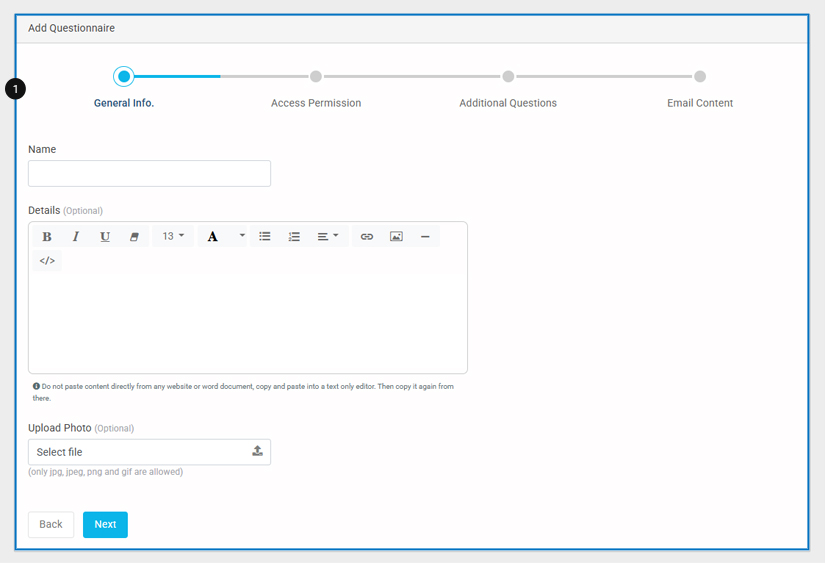Open the Email Content step
The image size is (825, 566).
click(700, 77)
